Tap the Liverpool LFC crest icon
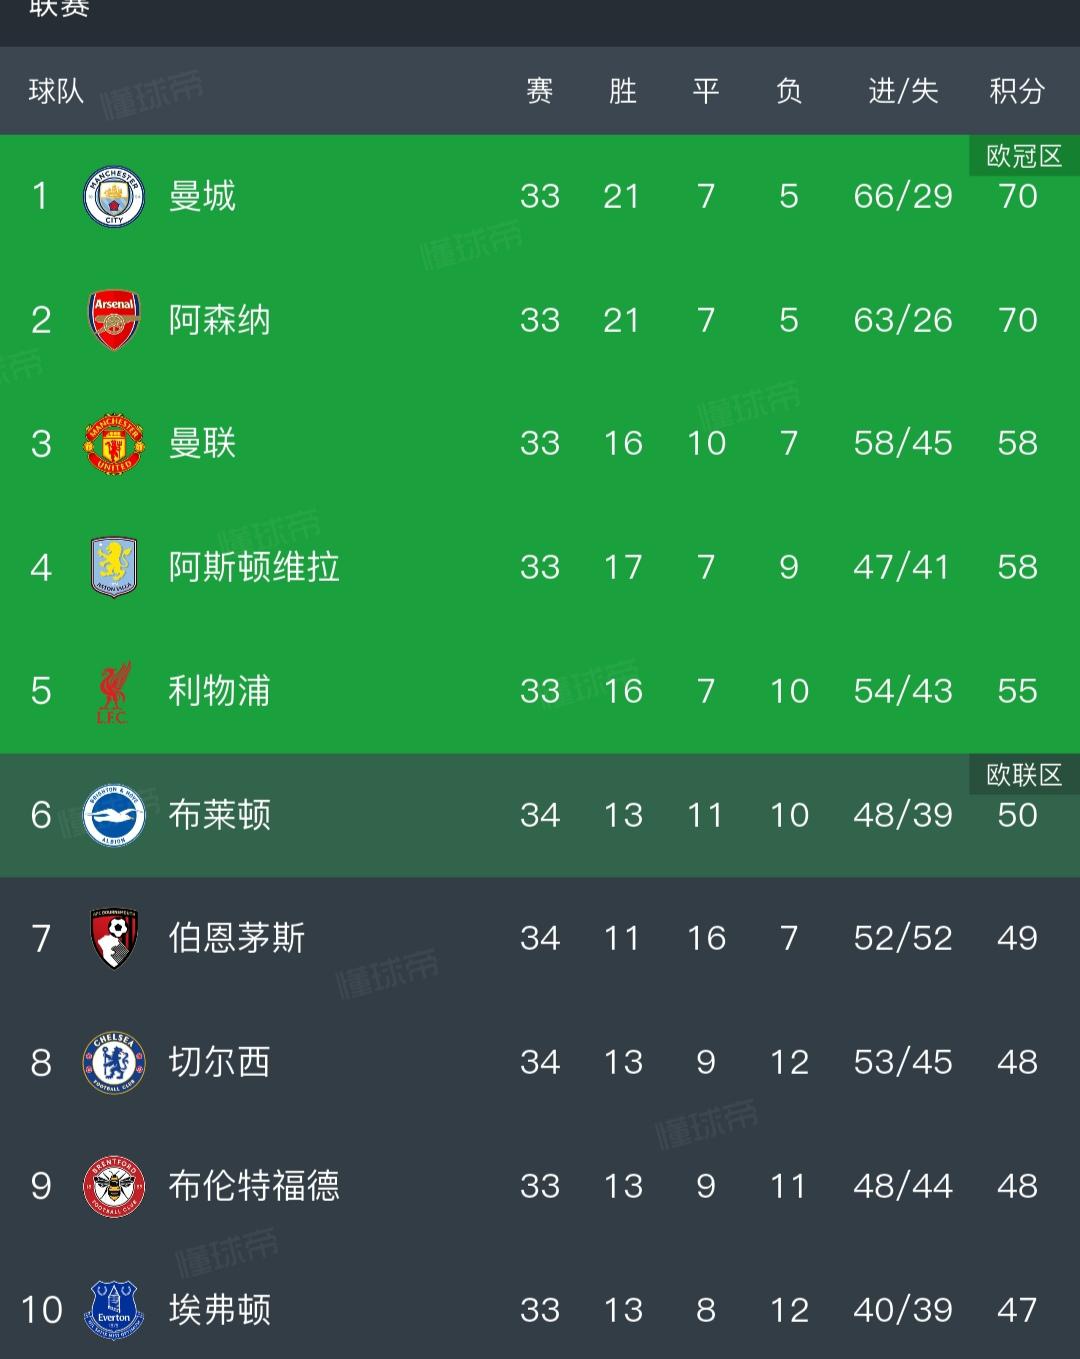This screenshot has width=1080, height=1359. (x=114, y=691)
